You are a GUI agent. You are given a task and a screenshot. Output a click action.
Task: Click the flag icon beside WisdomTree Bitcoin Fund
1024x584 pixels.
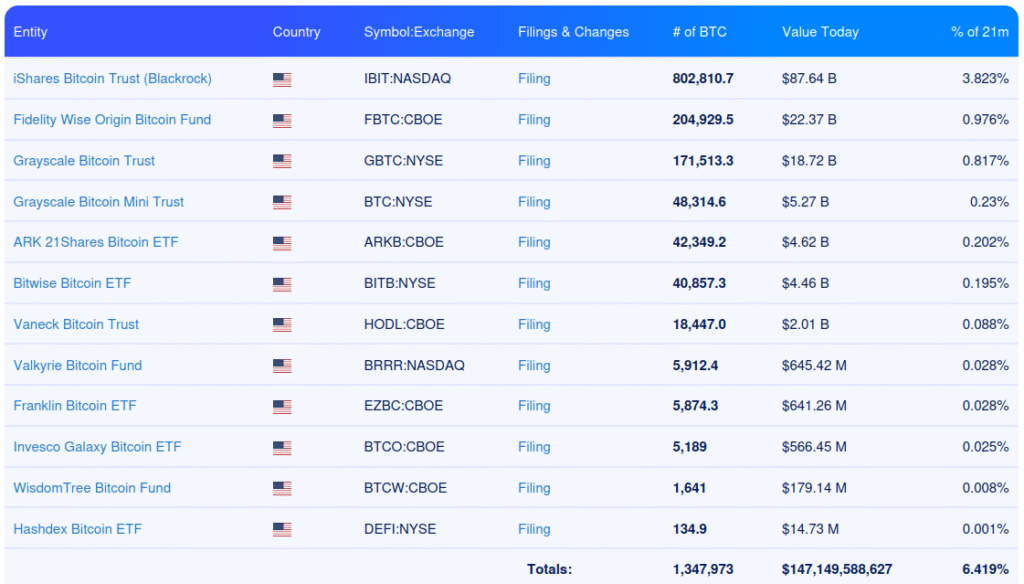[282, 489]
